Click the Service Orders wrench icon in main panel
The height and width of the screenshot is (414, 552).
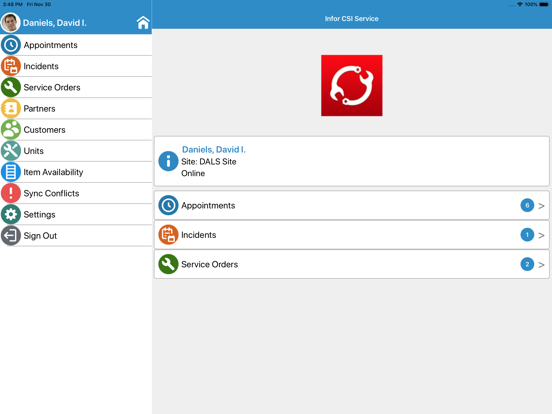coord(168,264)
